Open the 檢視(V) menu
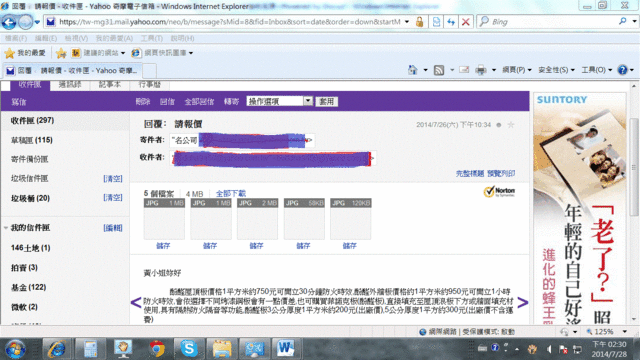This screenshot has height=360, width=640. click(x=76, y=38)
